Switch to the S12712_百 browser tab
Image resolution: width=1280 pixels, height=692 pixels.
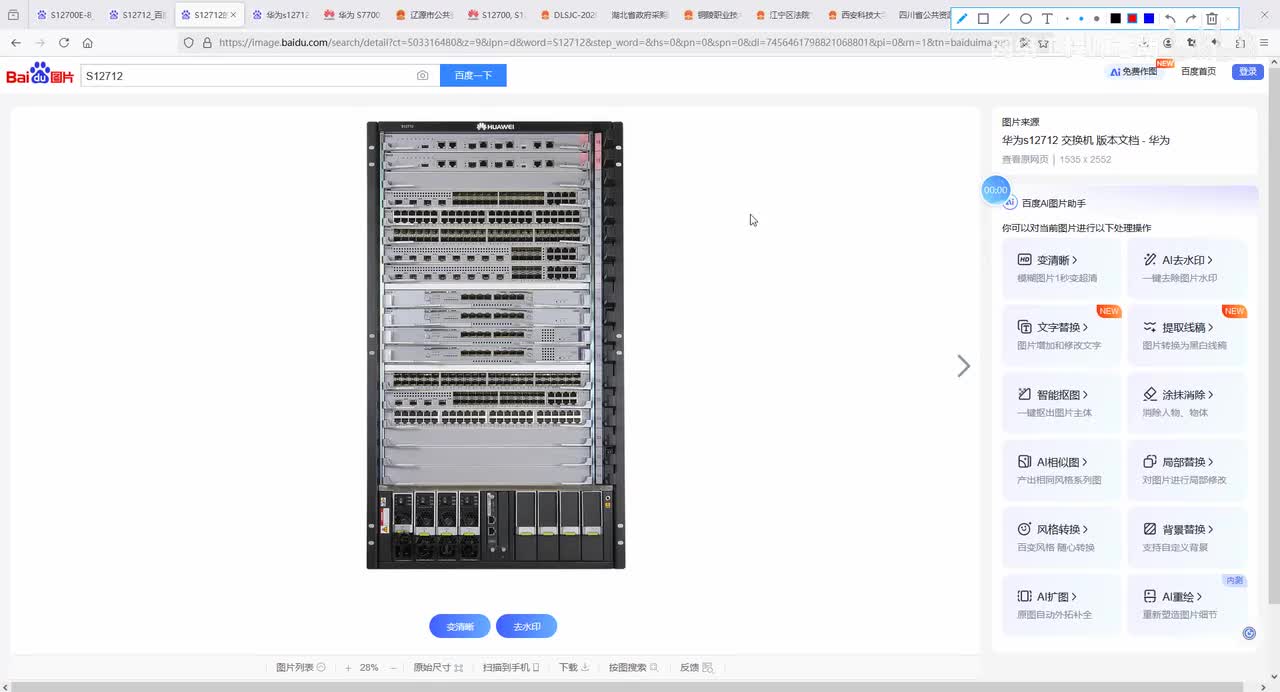click(137, 15)
